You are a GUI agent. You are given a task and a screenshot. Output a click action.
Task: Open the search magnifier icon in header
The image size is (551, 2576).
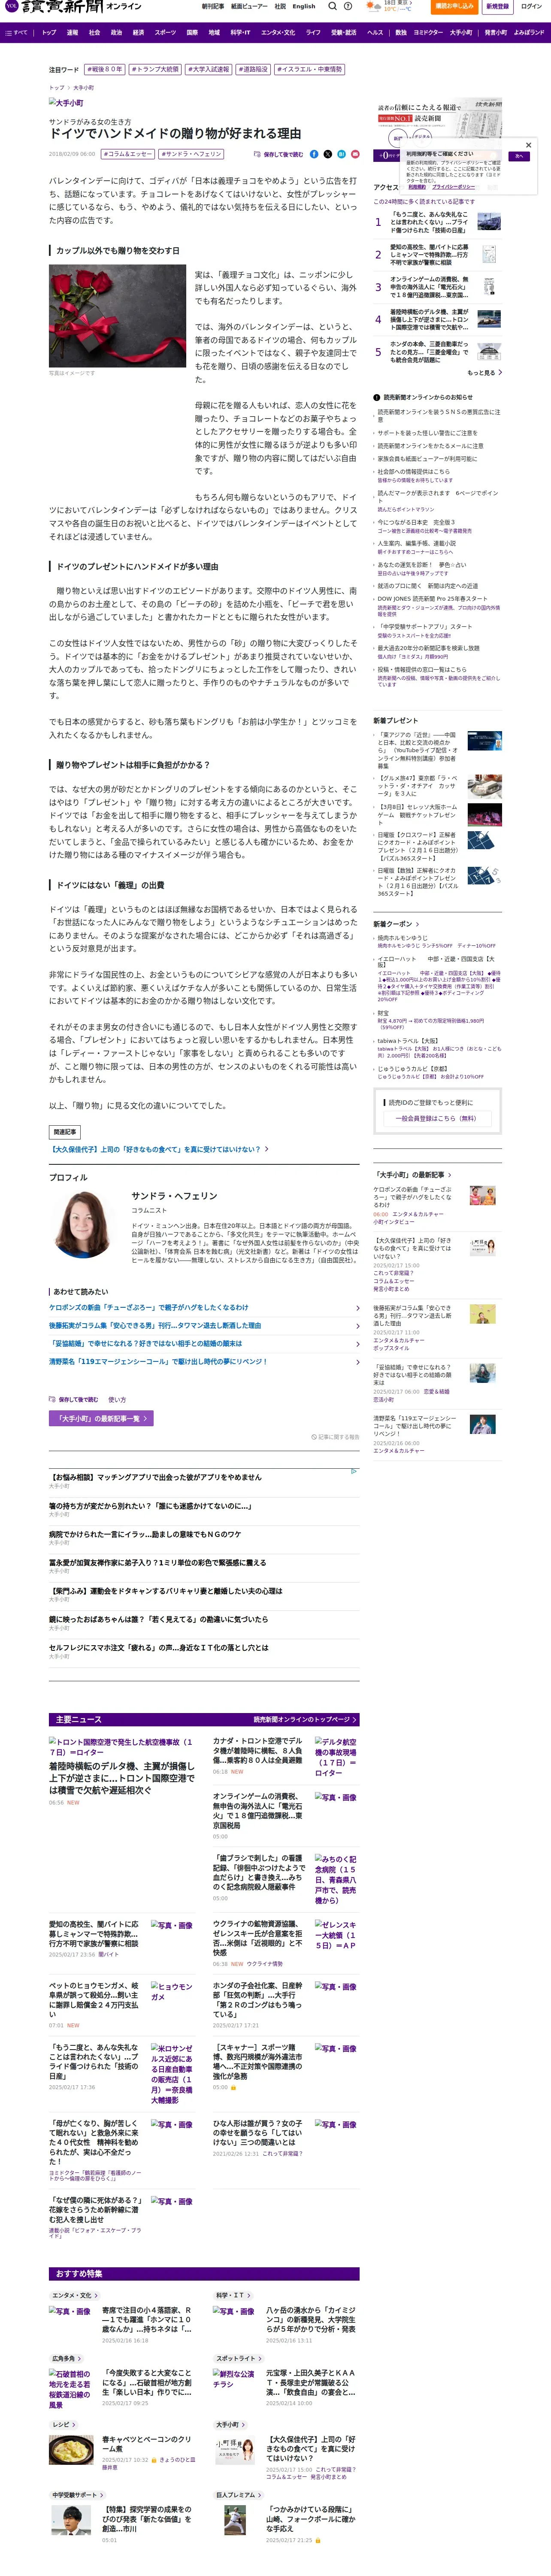coord(333,6)
